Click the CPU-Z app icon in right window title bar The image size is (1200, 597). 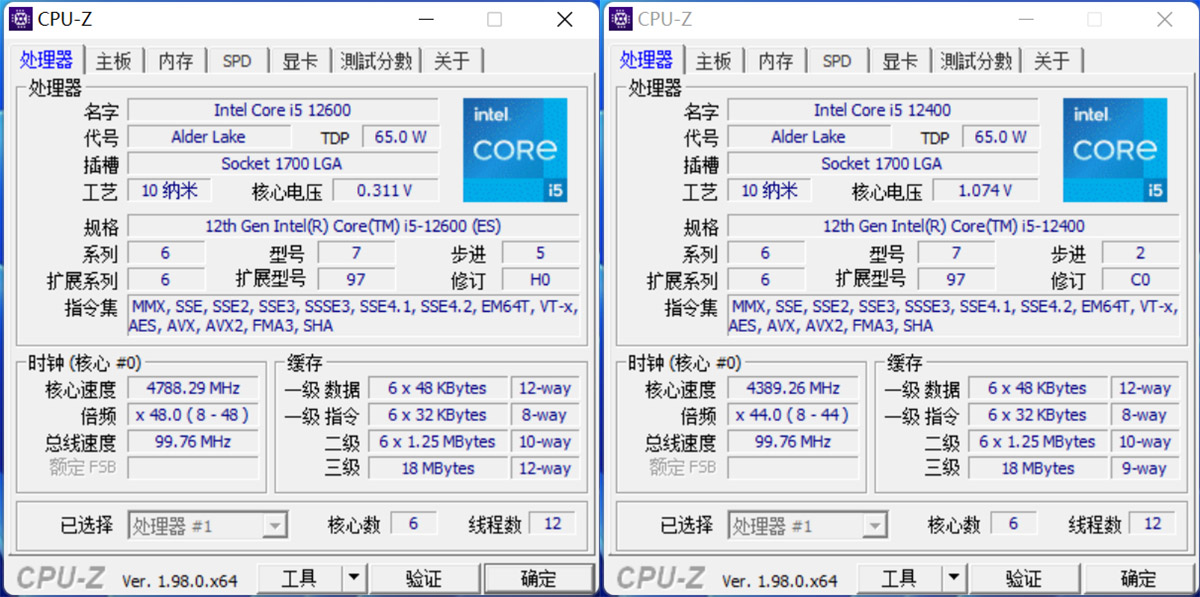coord(620,19)
